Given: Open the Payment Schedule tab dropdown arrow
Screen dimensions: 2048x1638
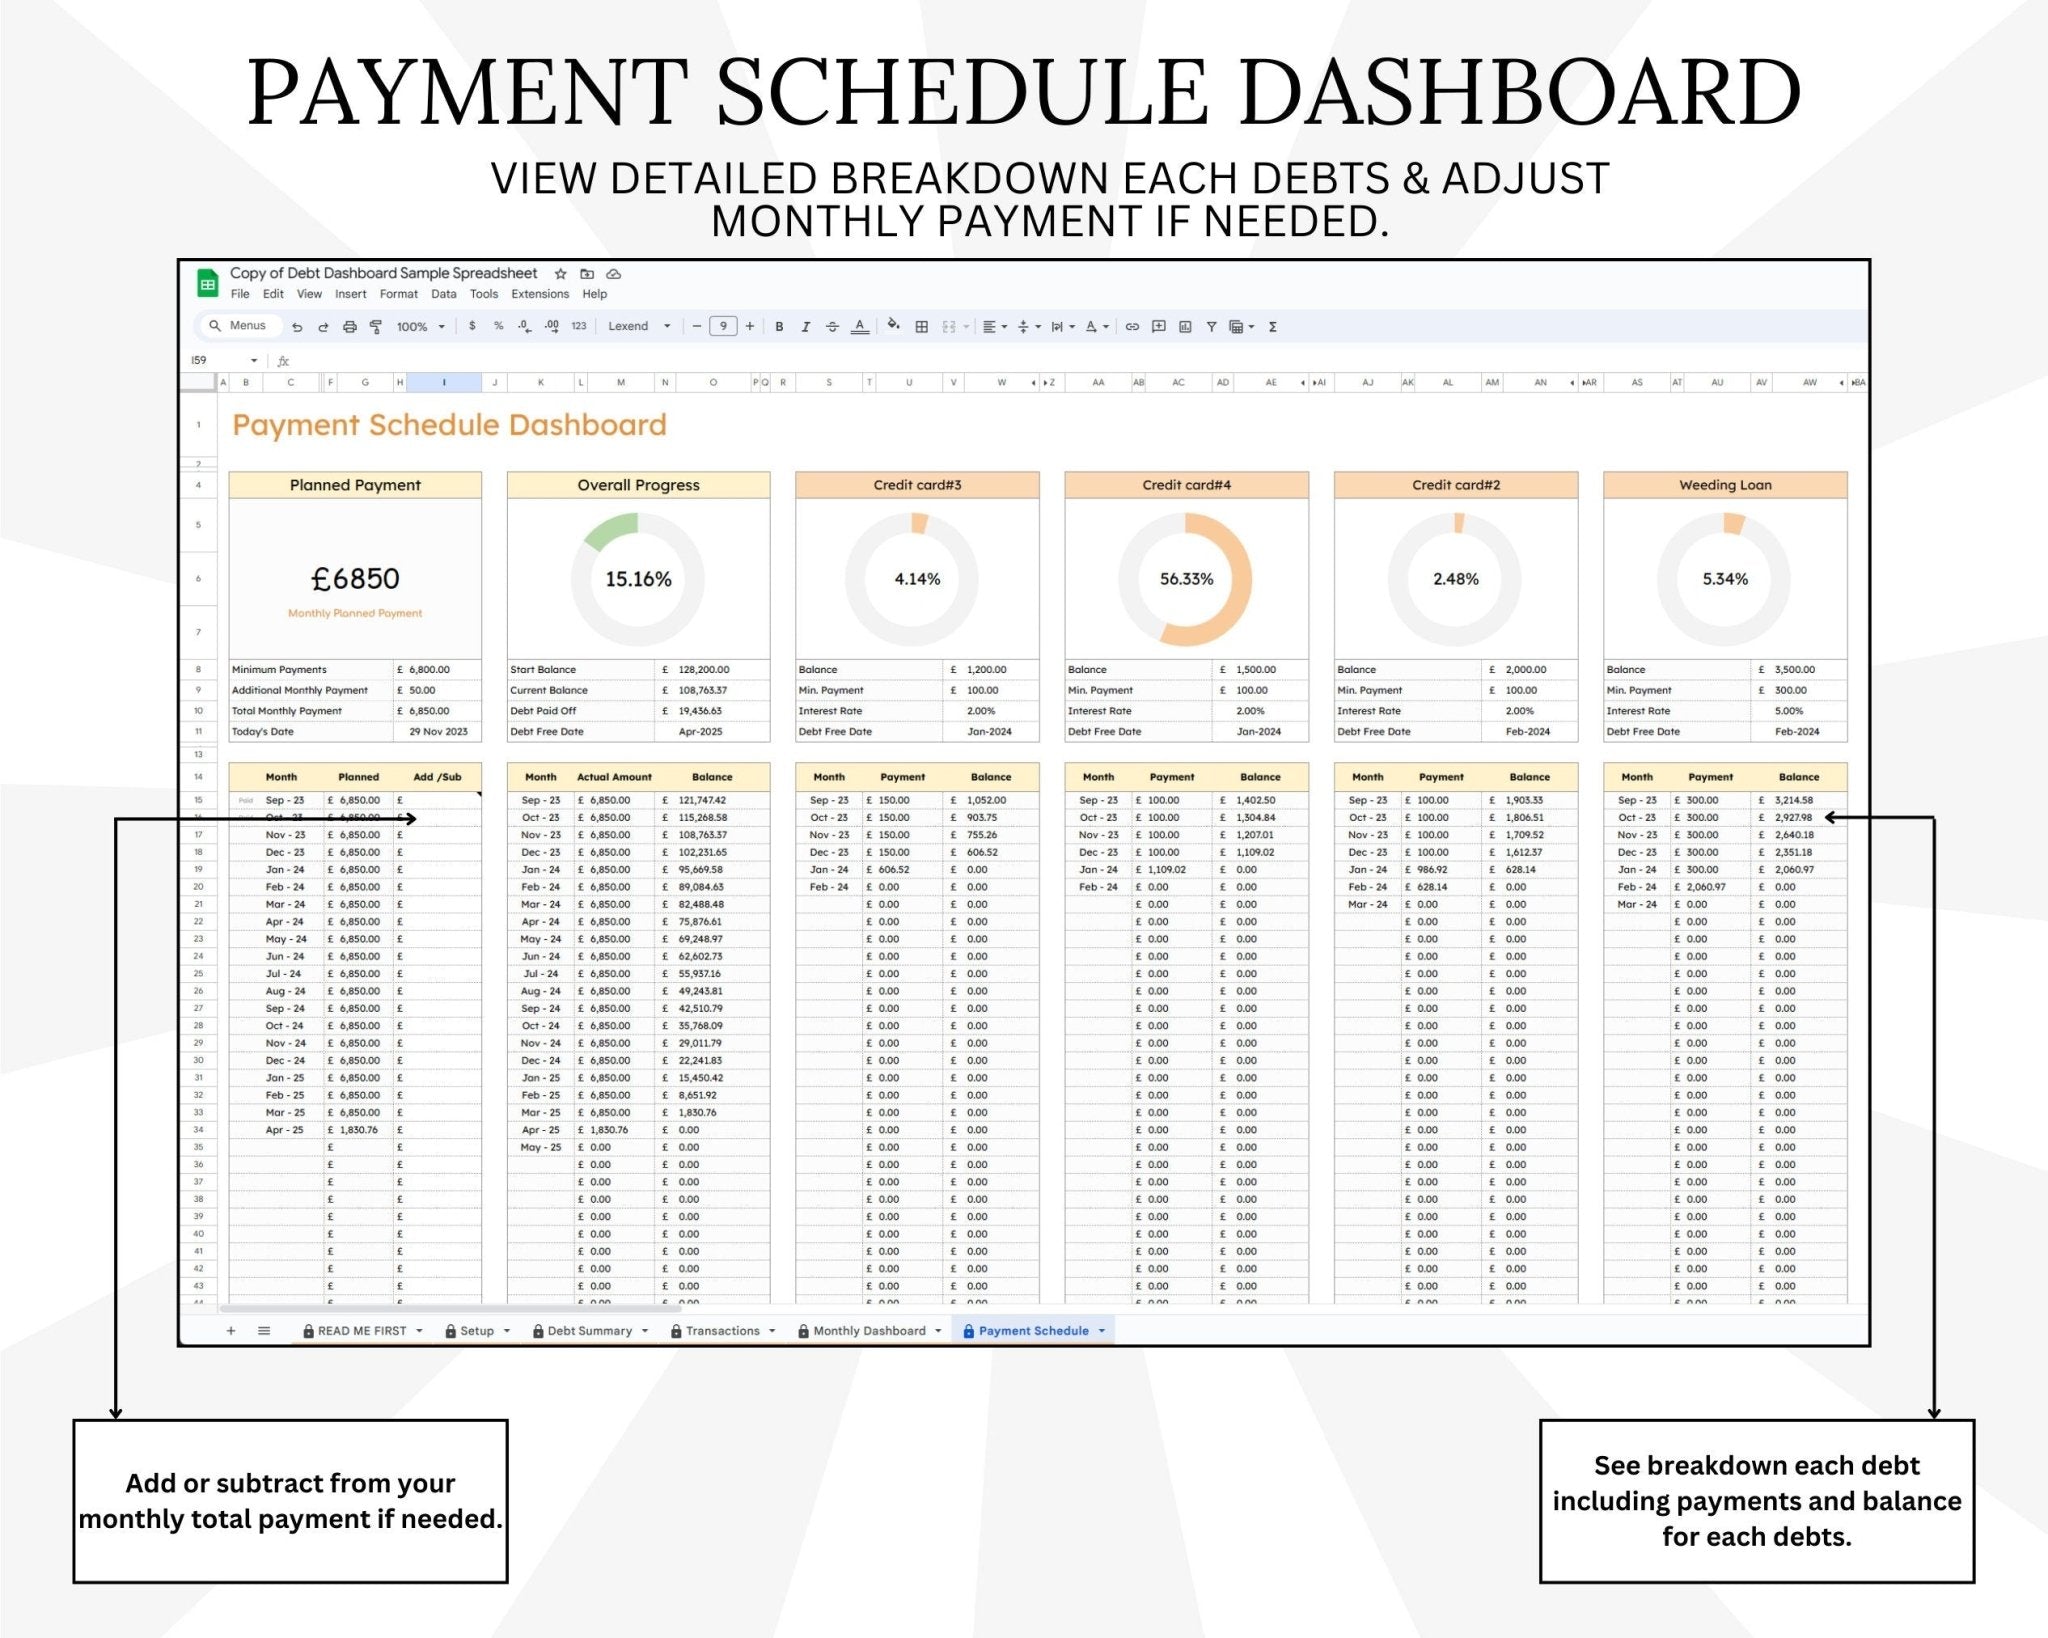Looking at the screenshot, I should 1103,1331.
